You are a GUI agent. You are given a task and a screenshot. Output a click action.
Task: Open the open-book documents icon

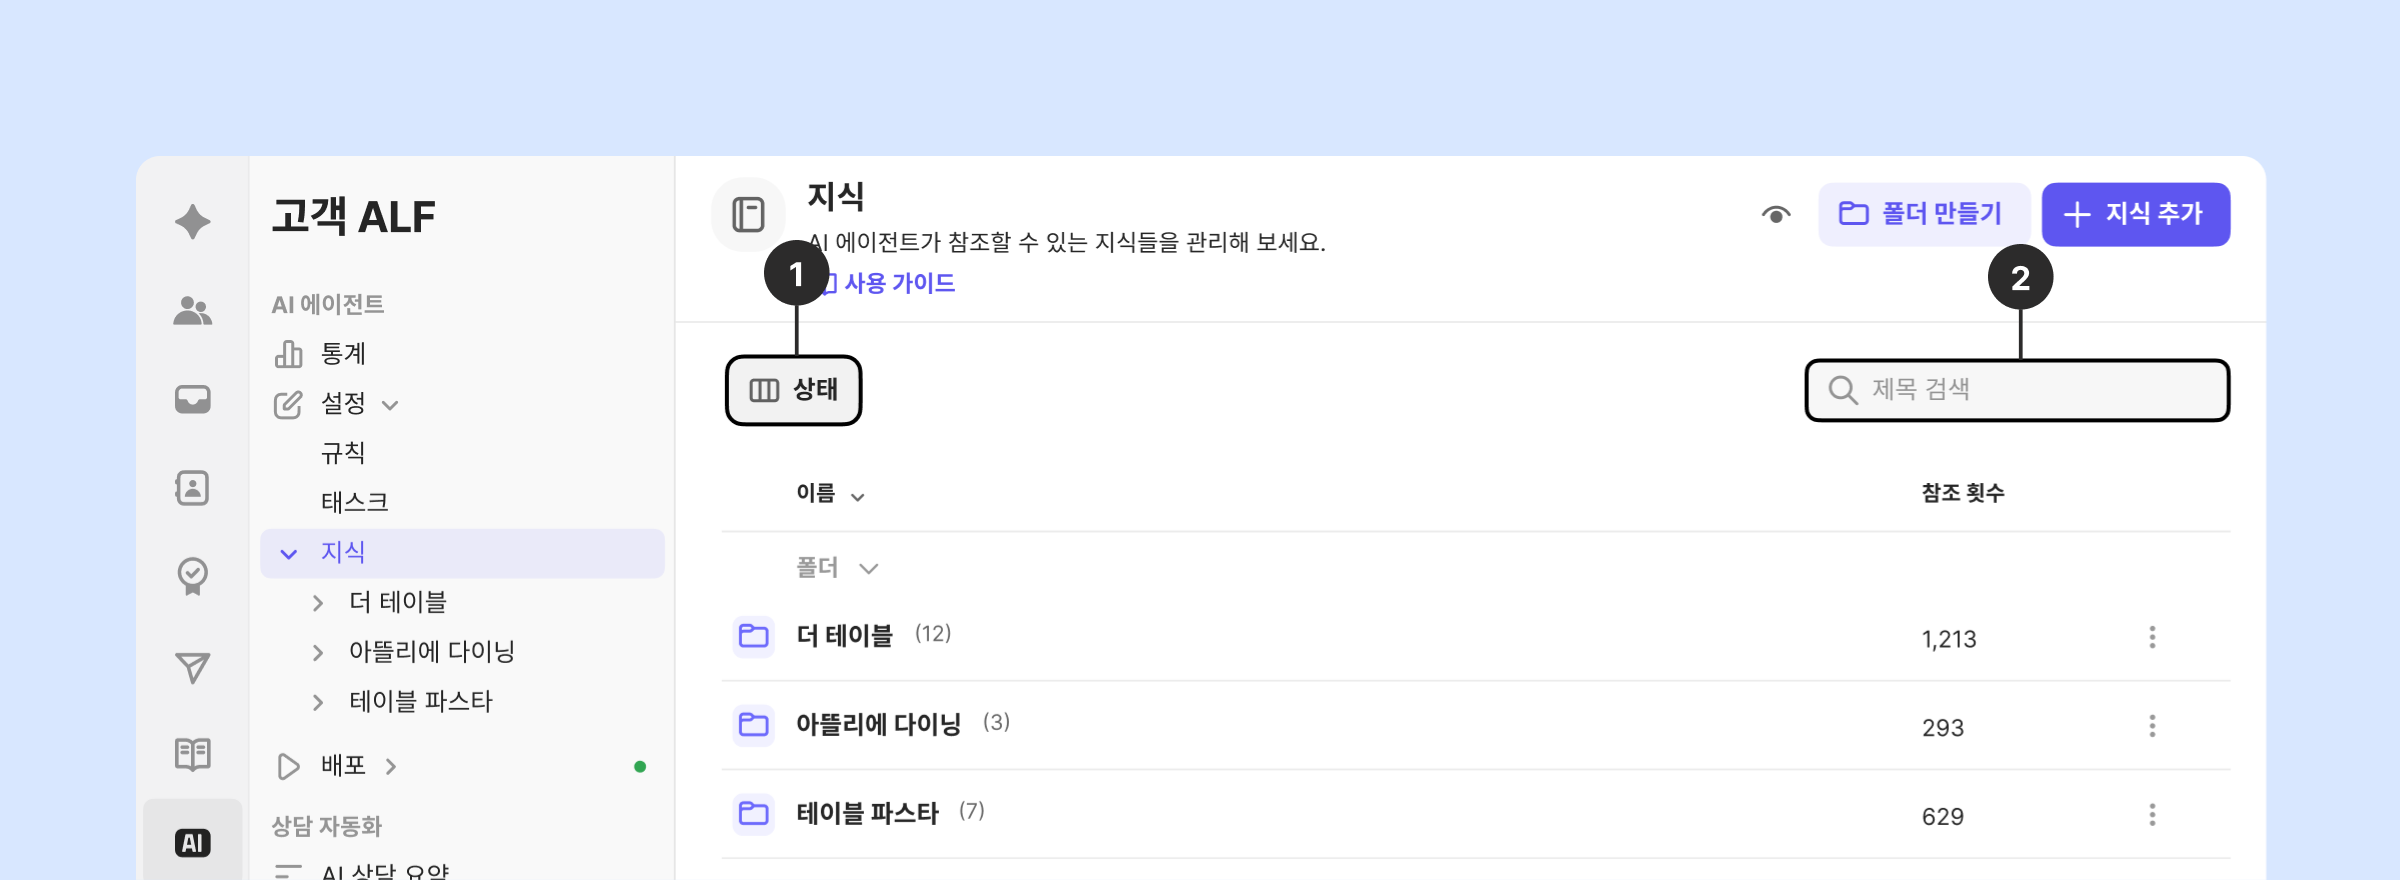point(192,754)
